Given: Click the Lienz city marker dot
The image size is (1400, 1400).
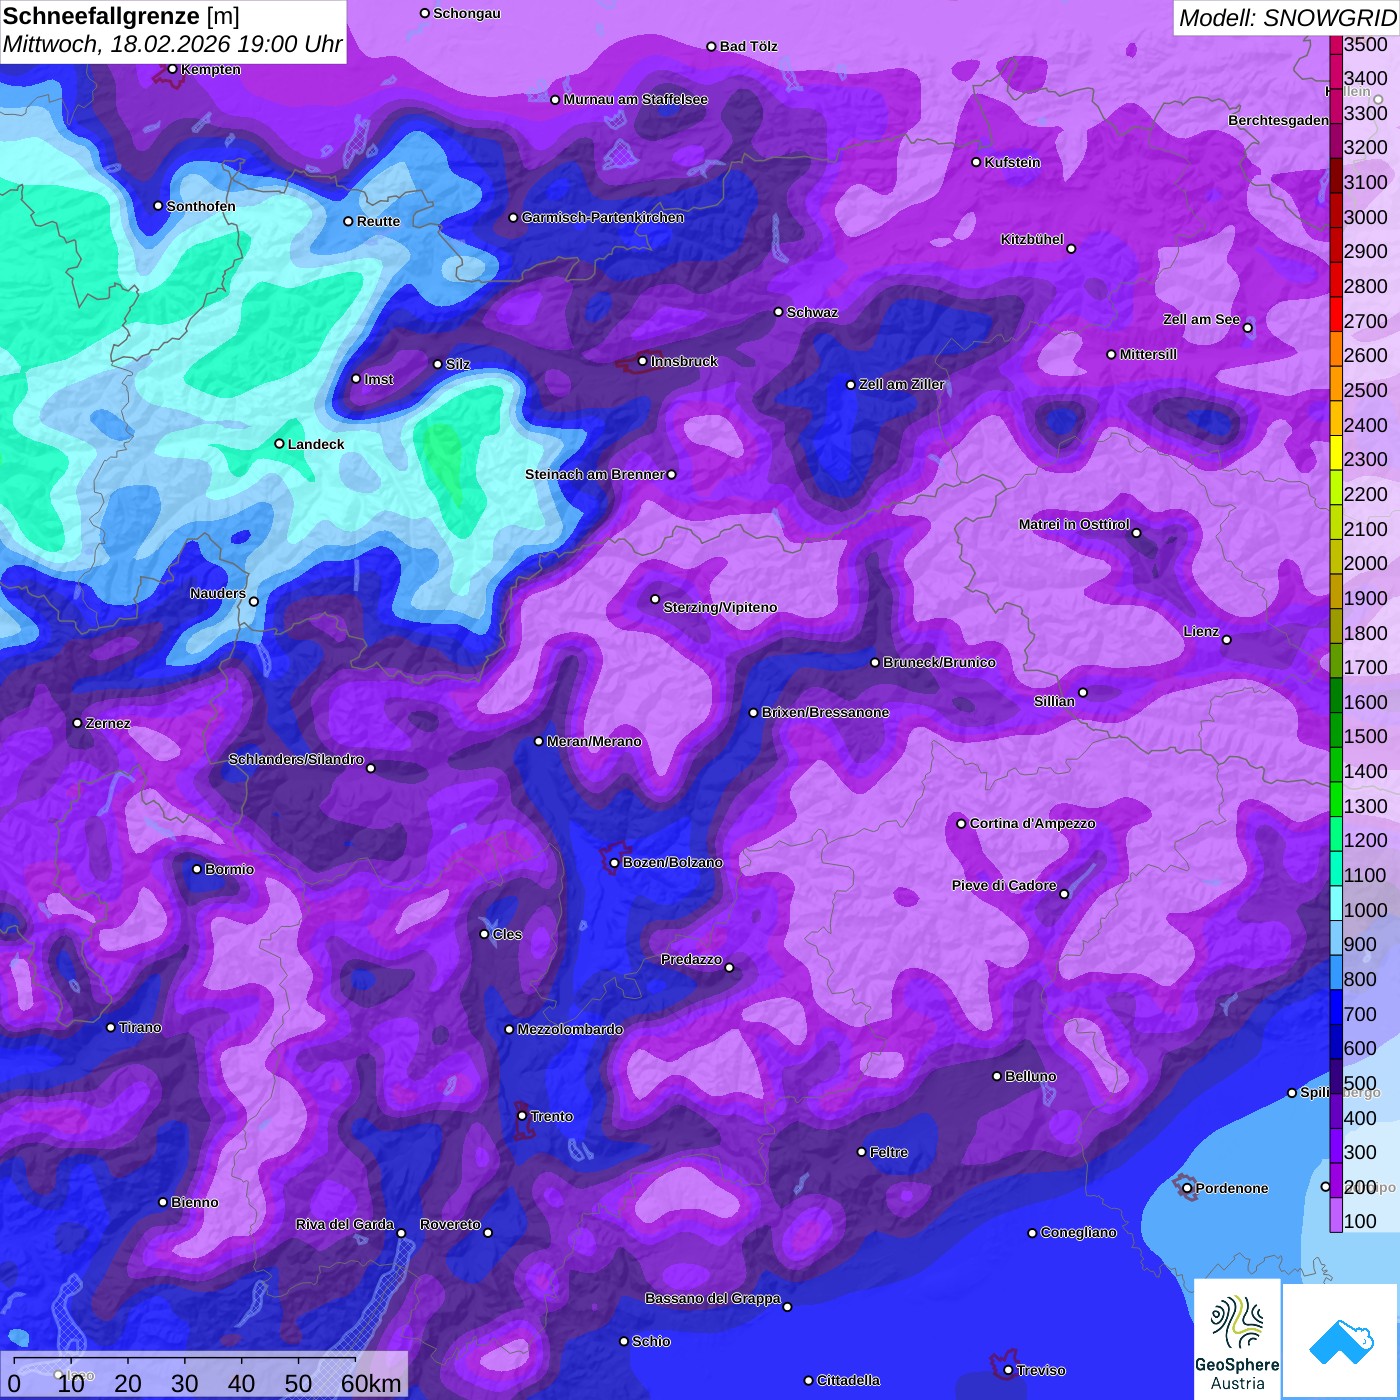Looking at the screenshot, I should [x=1227, y=640].
